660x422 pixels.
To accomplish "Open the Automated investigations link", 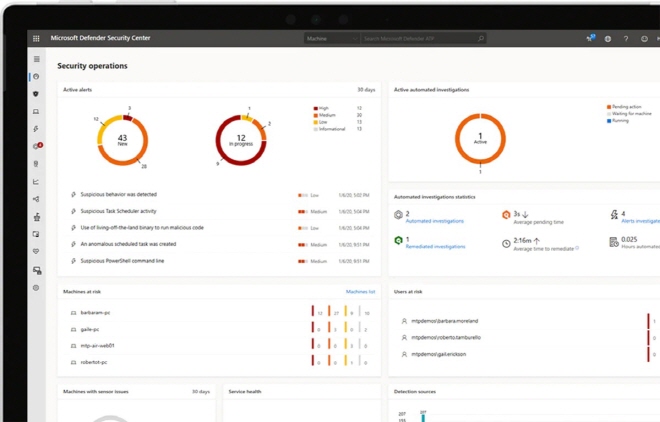I will coord(434,221).
